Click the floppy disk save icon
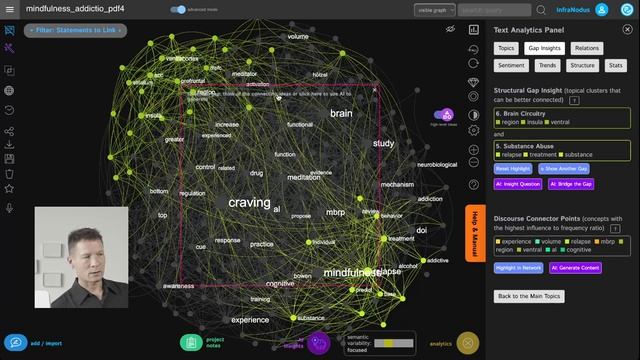 9,159
